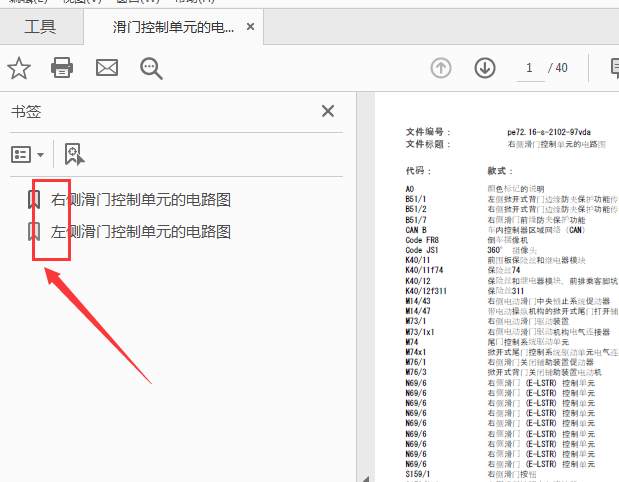This screenshot has height=482, width=619.
Task: Click the code entry Code JS1
Action: point(422,250)
